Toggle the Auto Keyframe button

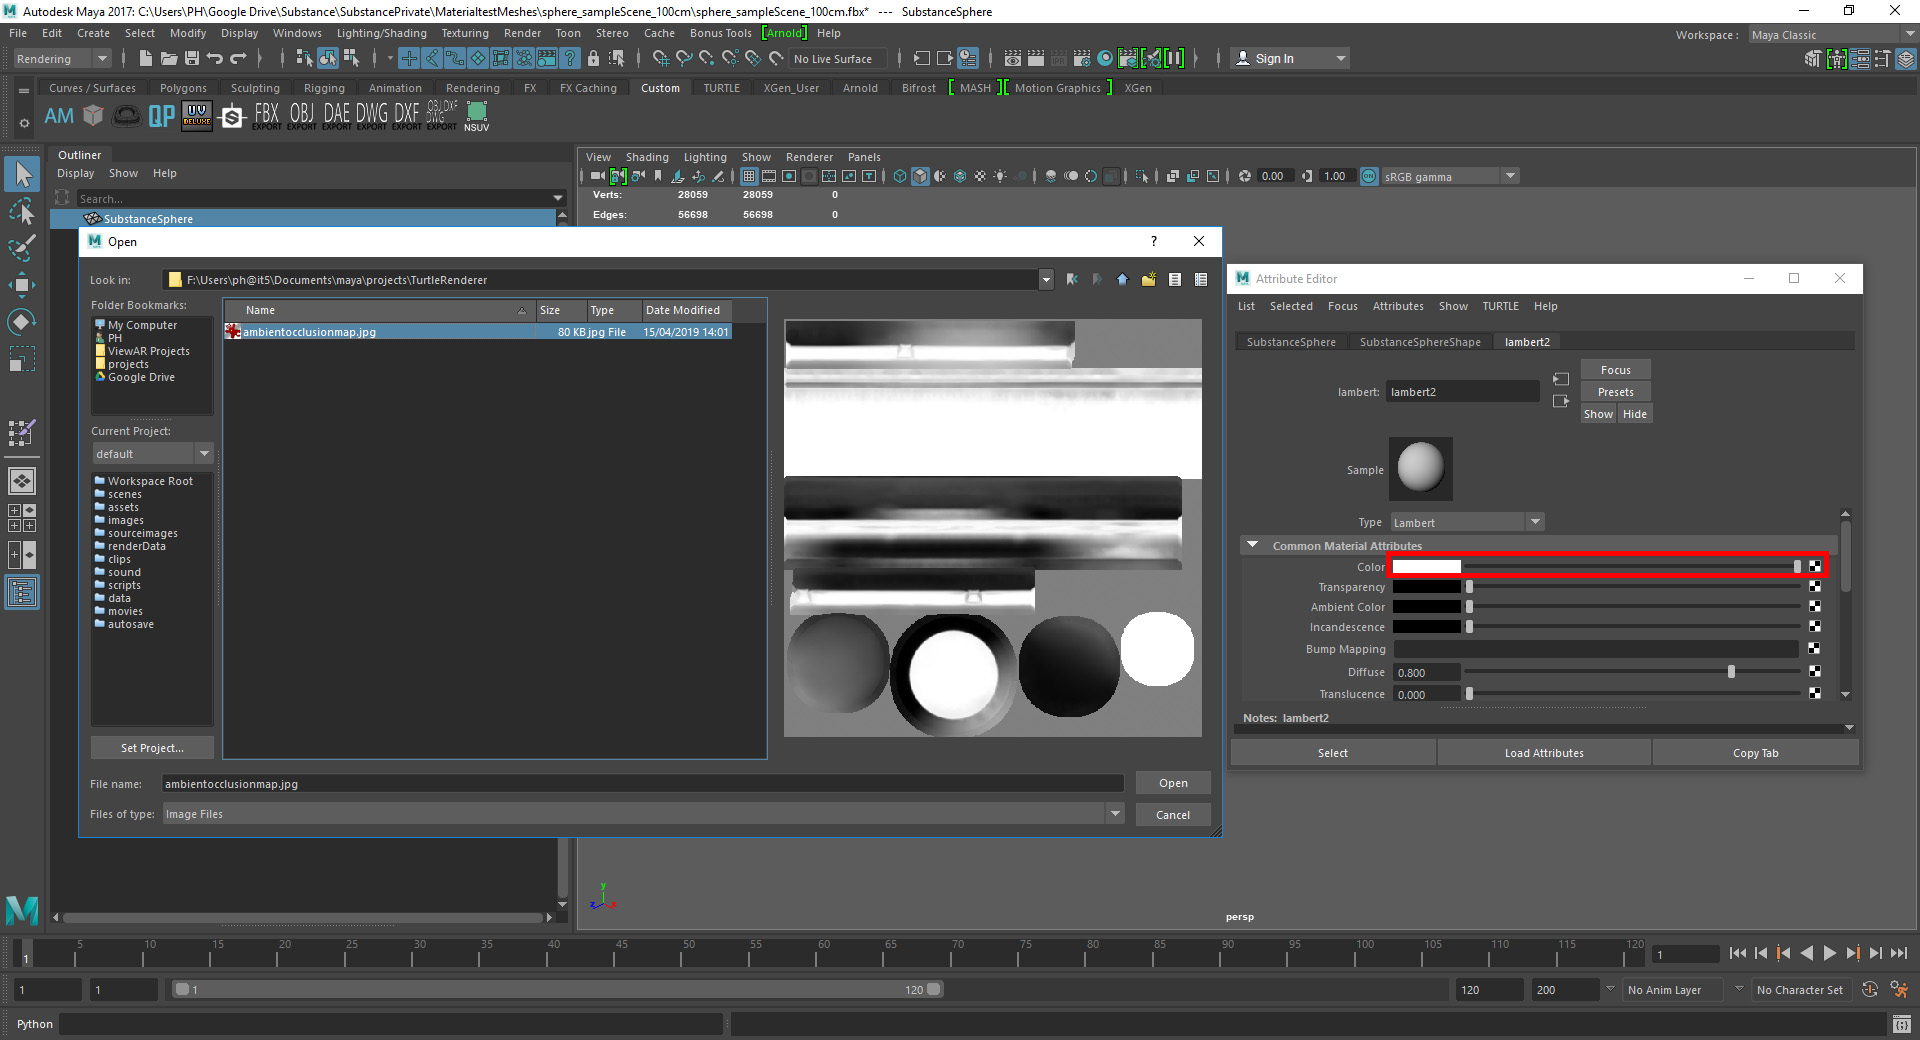1870,990
